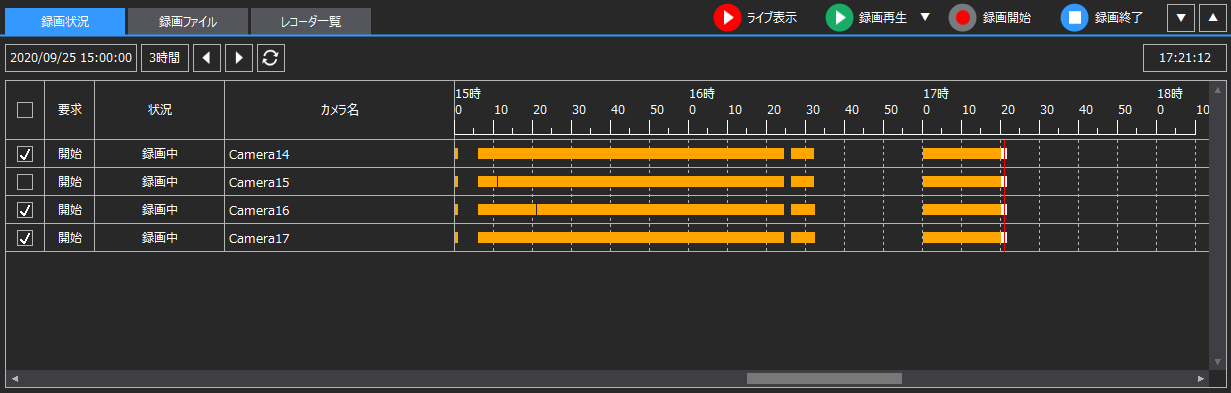Image resolution: width=1231 pixels, height=393 pixels.
Task: Click the down triangle button at top right
Action: tap(1181, 18)
